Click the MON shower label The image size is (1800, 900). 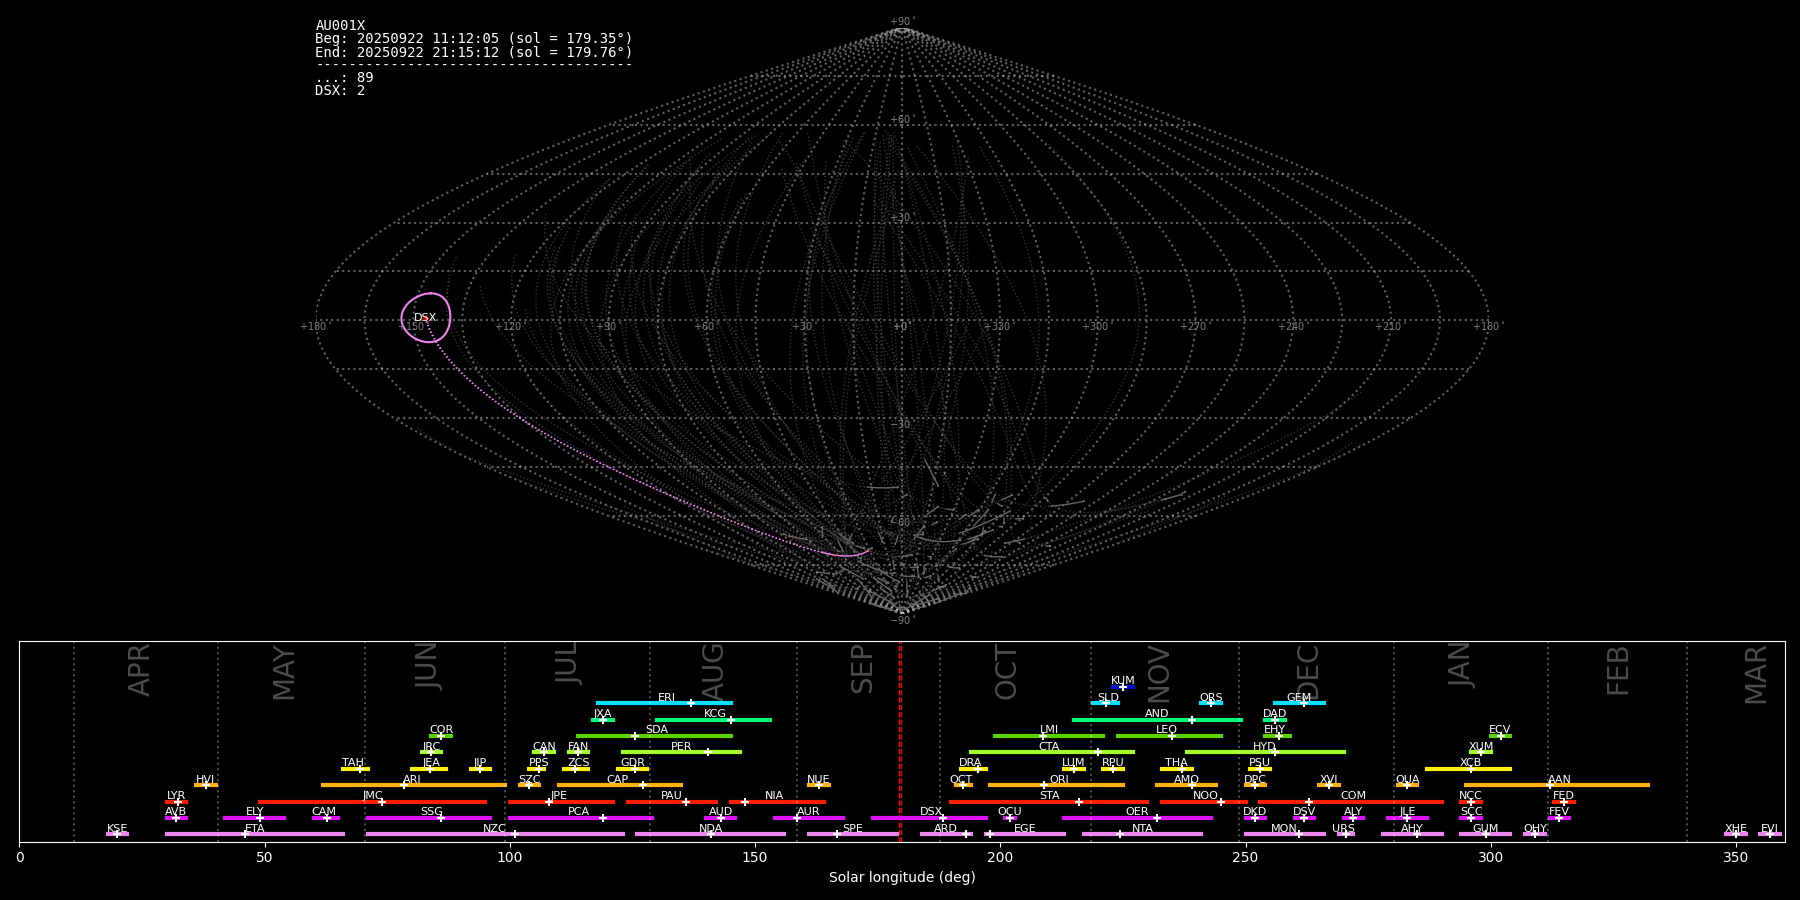[x=1284, y=829]
